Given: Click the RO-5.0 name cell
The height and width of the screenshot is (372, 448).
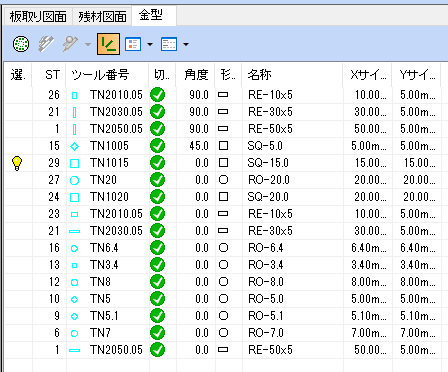Looking at the screenshot, I should [x=266, y=299].
